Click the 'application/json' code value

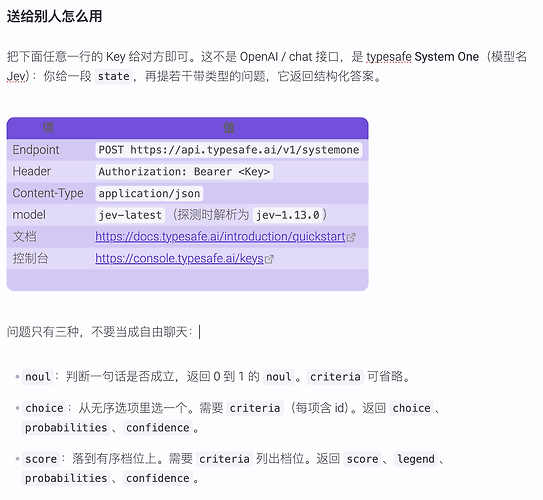tap(149, 194)
